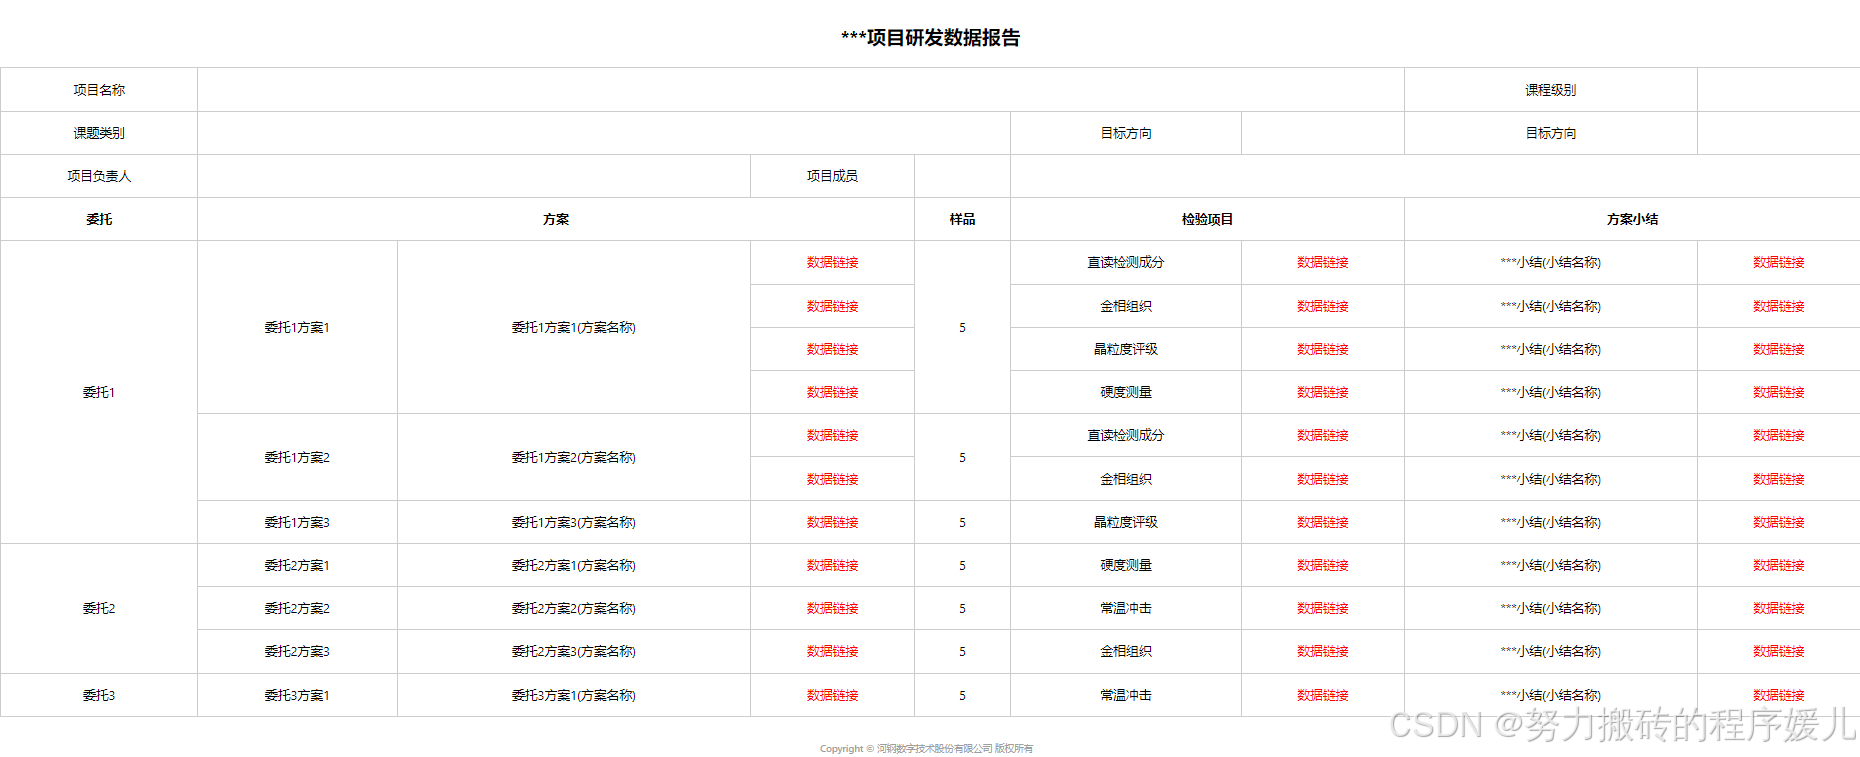Open summary 数据链接 at end of 委托2方案1 row
1860x757 pixels.
[1778, 565]
